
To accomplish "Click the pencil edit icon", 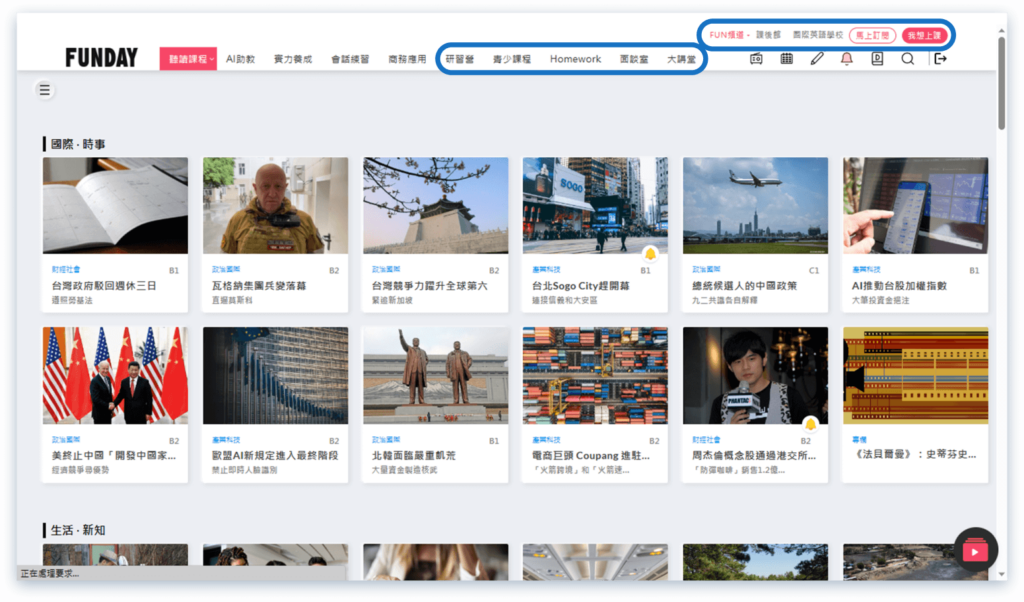I will (x=817, y=59).
